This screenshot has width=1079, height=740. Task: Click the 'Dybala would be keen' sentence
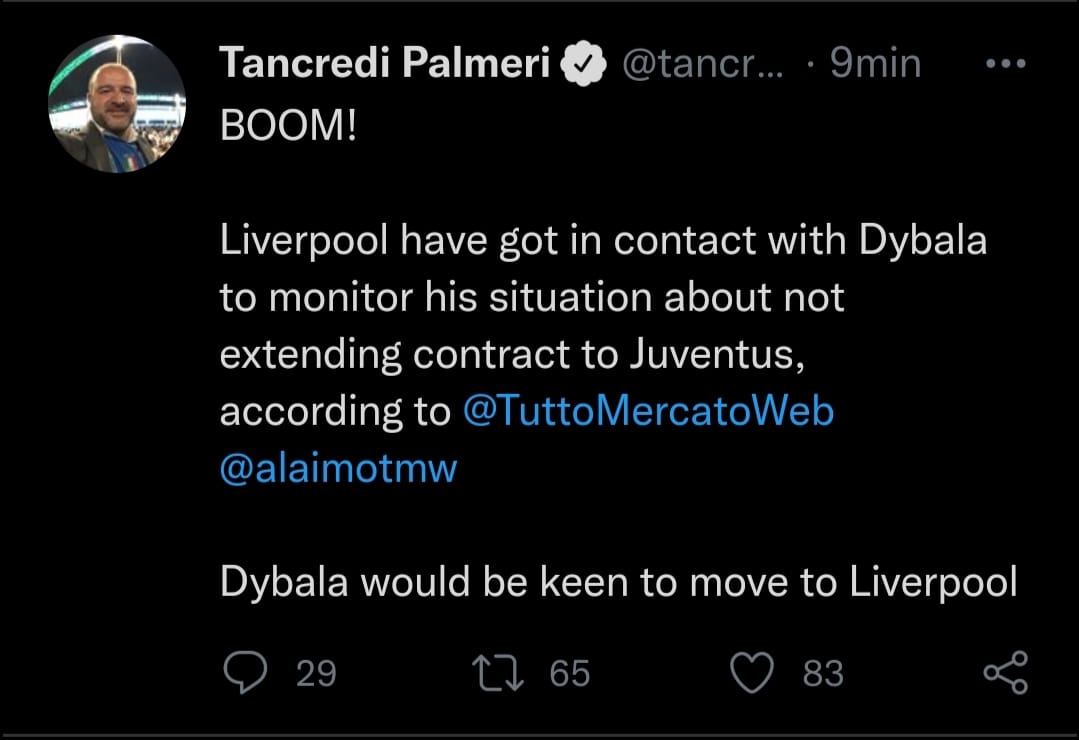pyautogui.click(x=617, y=583)
